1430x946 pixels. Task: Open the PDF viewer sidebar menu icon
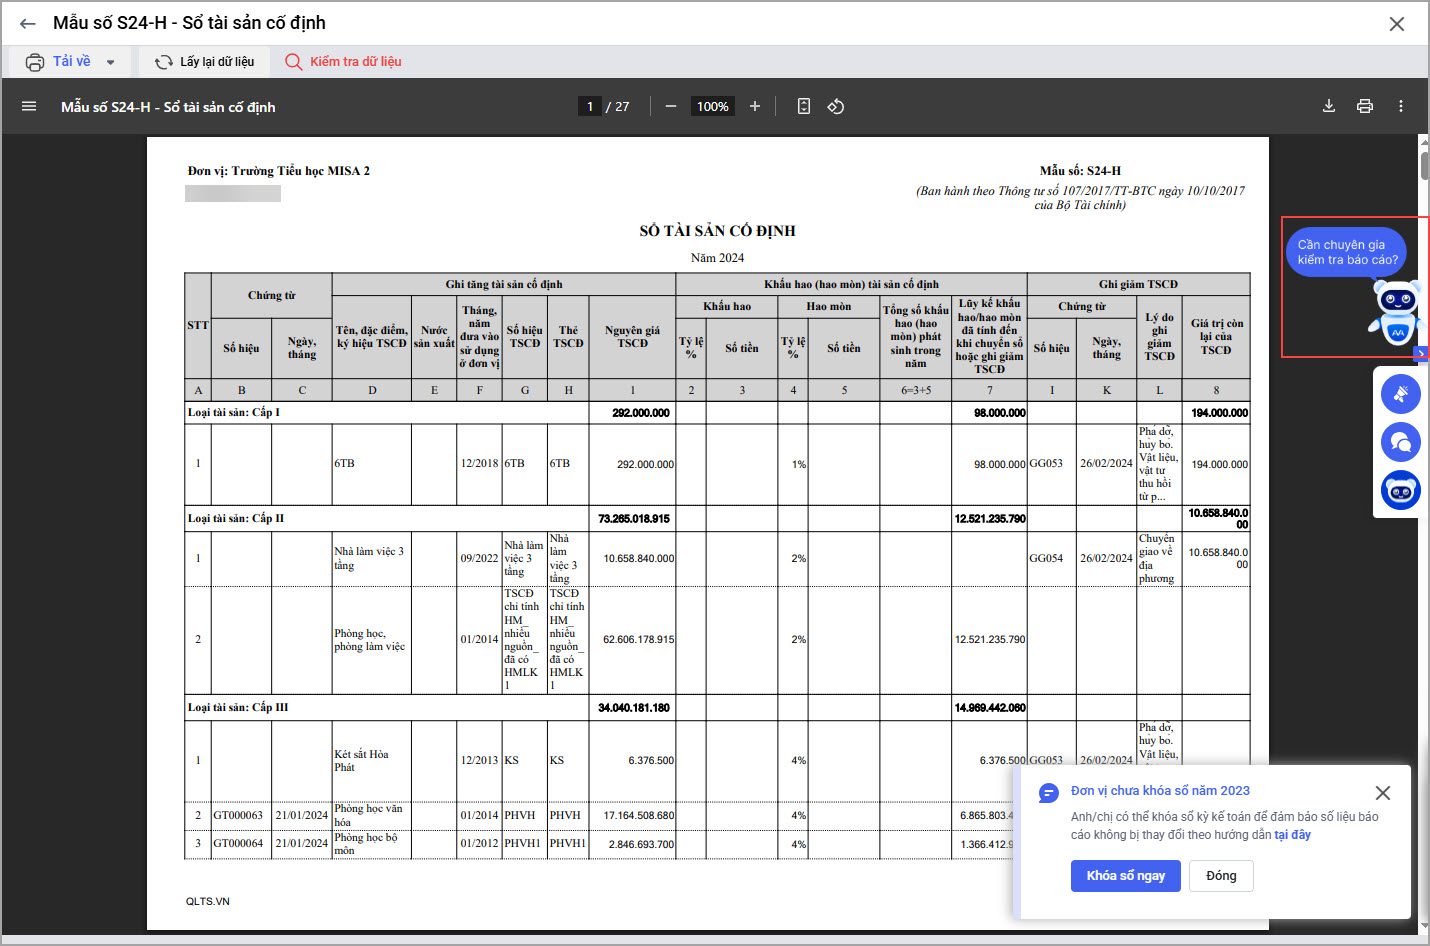pyautogui.click(x=29, y=106)
